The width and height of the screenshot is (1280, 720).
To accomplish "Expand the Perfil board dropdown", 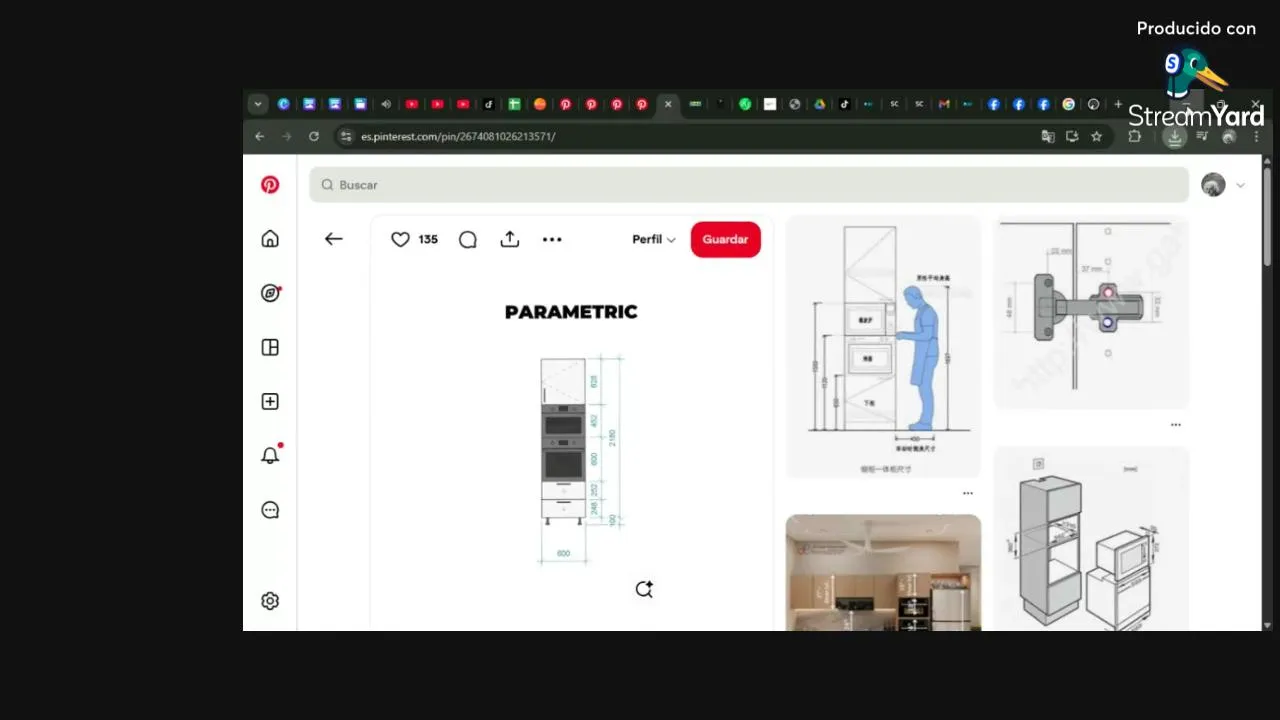I will point(654,239).
